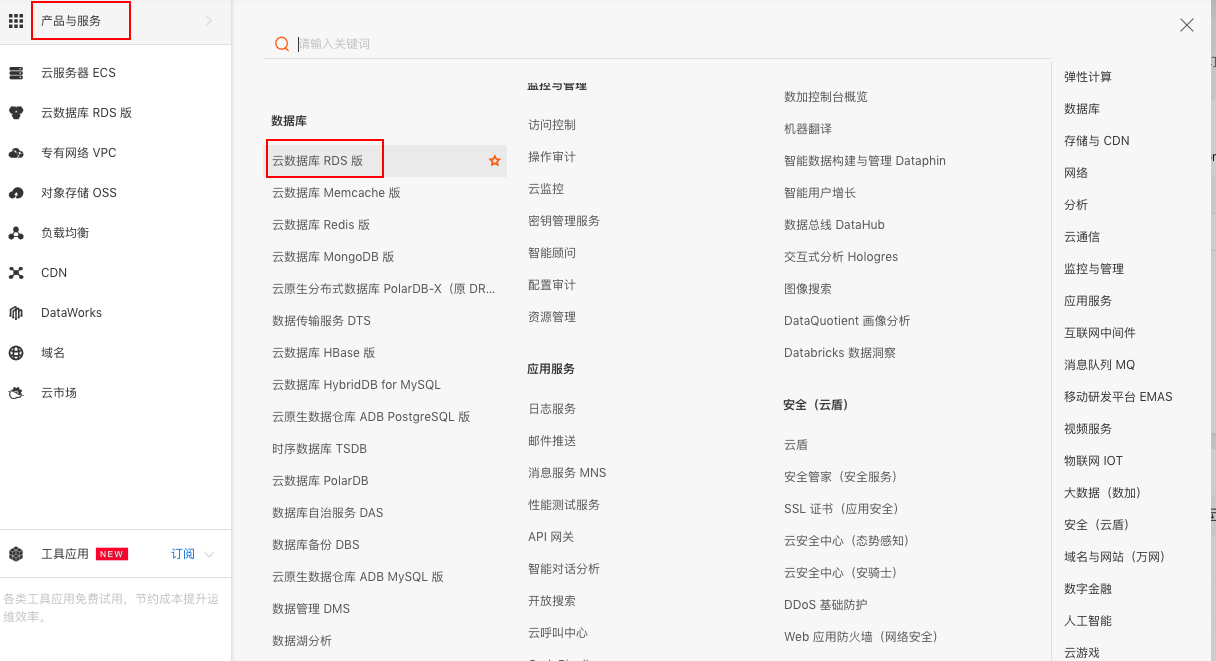Viewport: 1216px width, 661px height.
Task: Open 云数据库 Redis 版 link
Action: coord(321,225)
